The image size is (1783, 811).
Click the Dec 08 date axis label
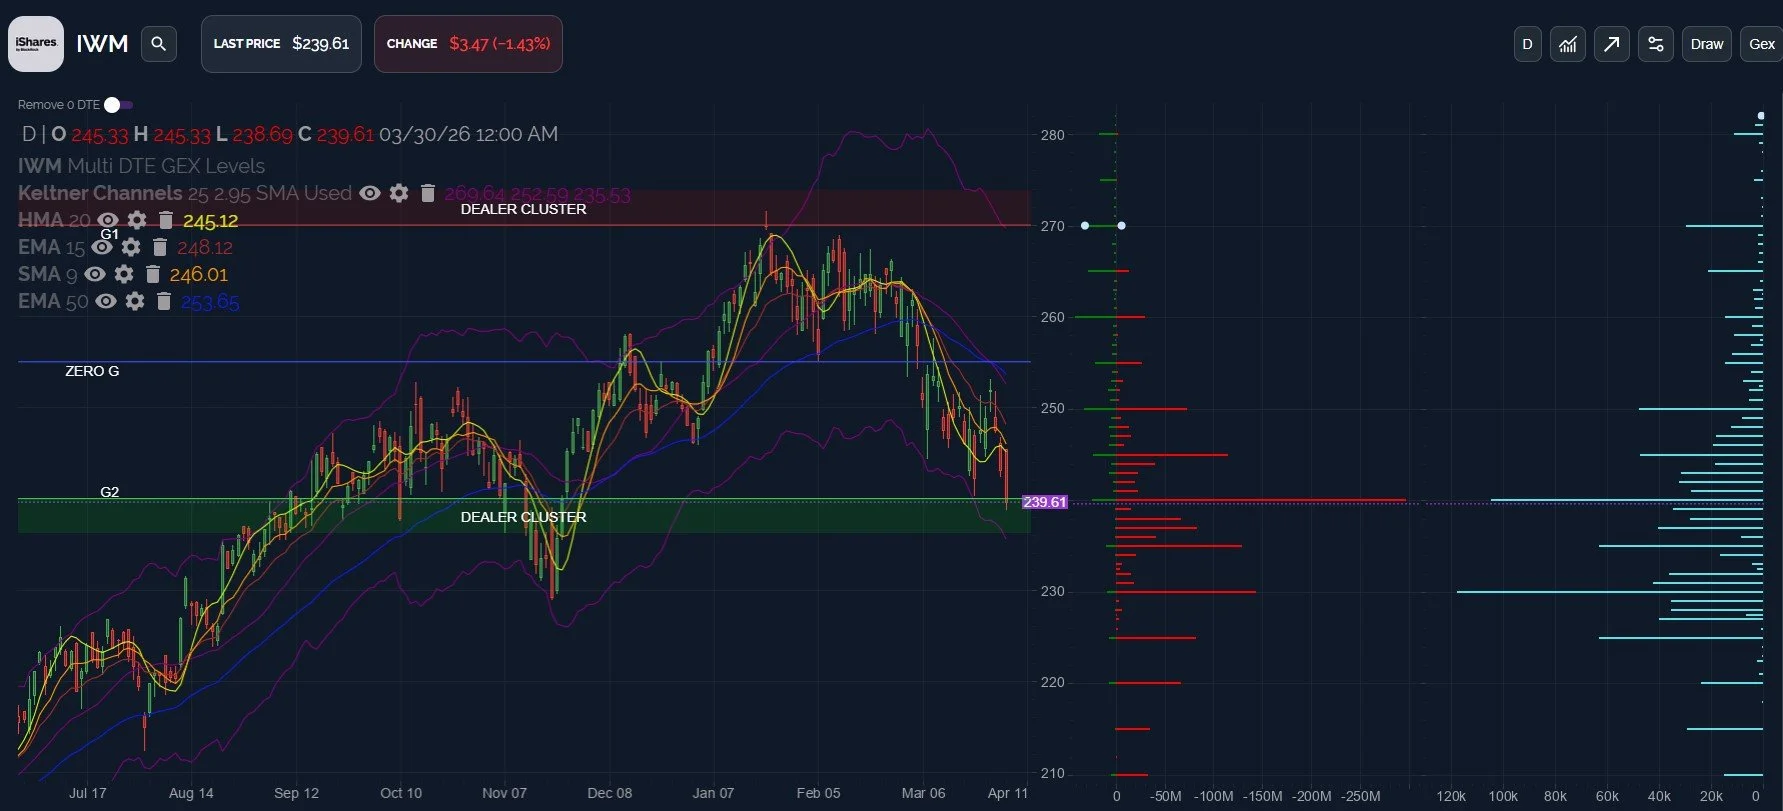coord(609,793)
